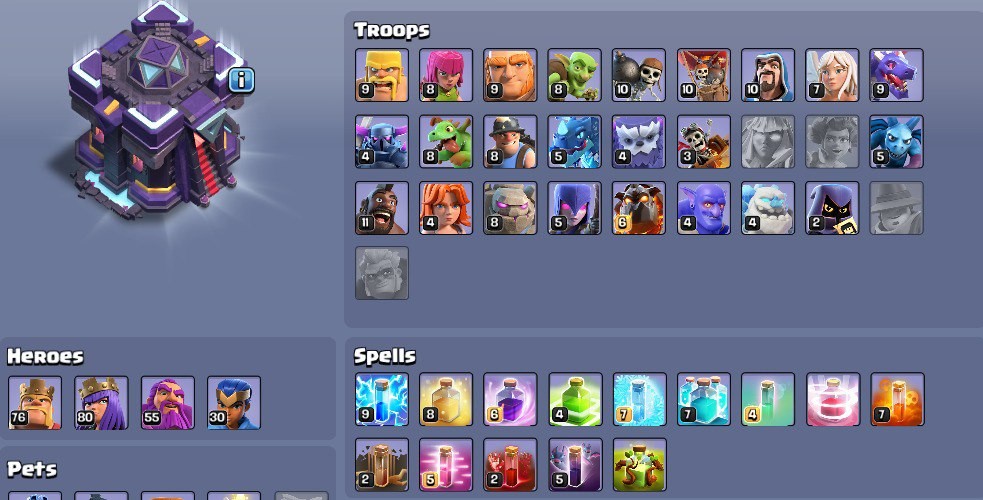Select the Royal Champion hero level 30
This screenshot has width=983, height=500.
click(234, 403)
